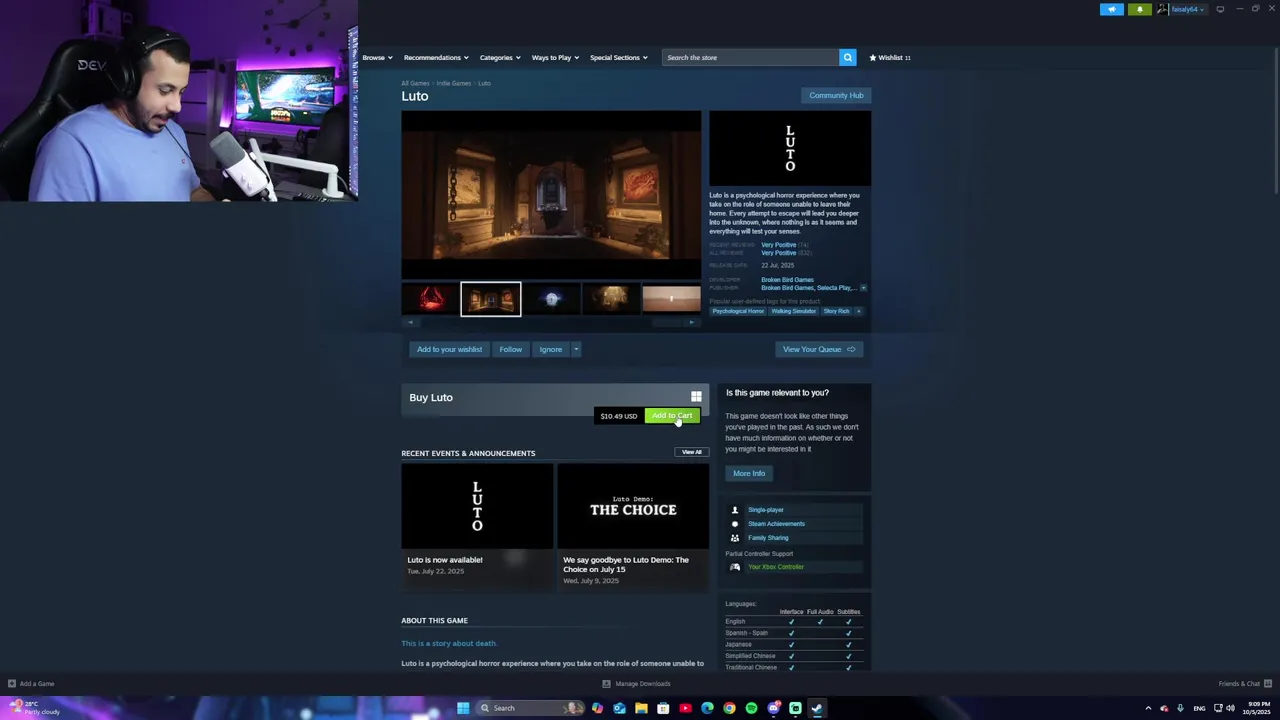Viewport: 1280px width, 720px height.
Task: Launch YouTube from the taskbar
Action: tap(685, 708)
